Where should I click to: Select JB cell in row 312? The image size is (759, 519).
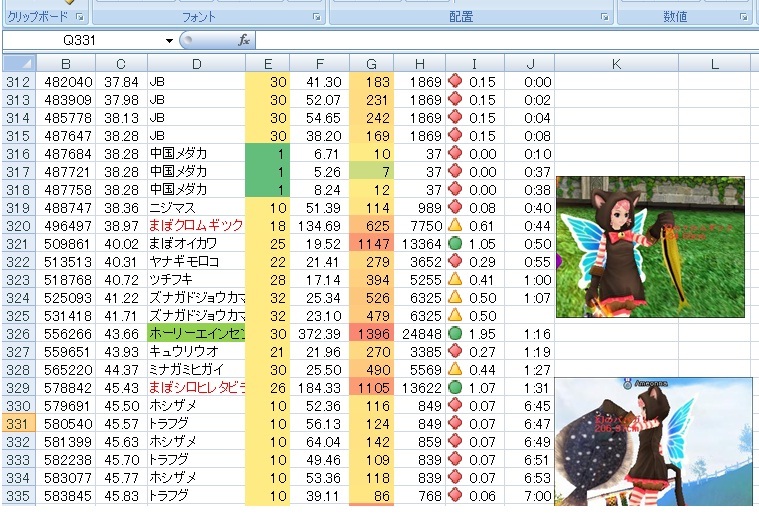197,82
